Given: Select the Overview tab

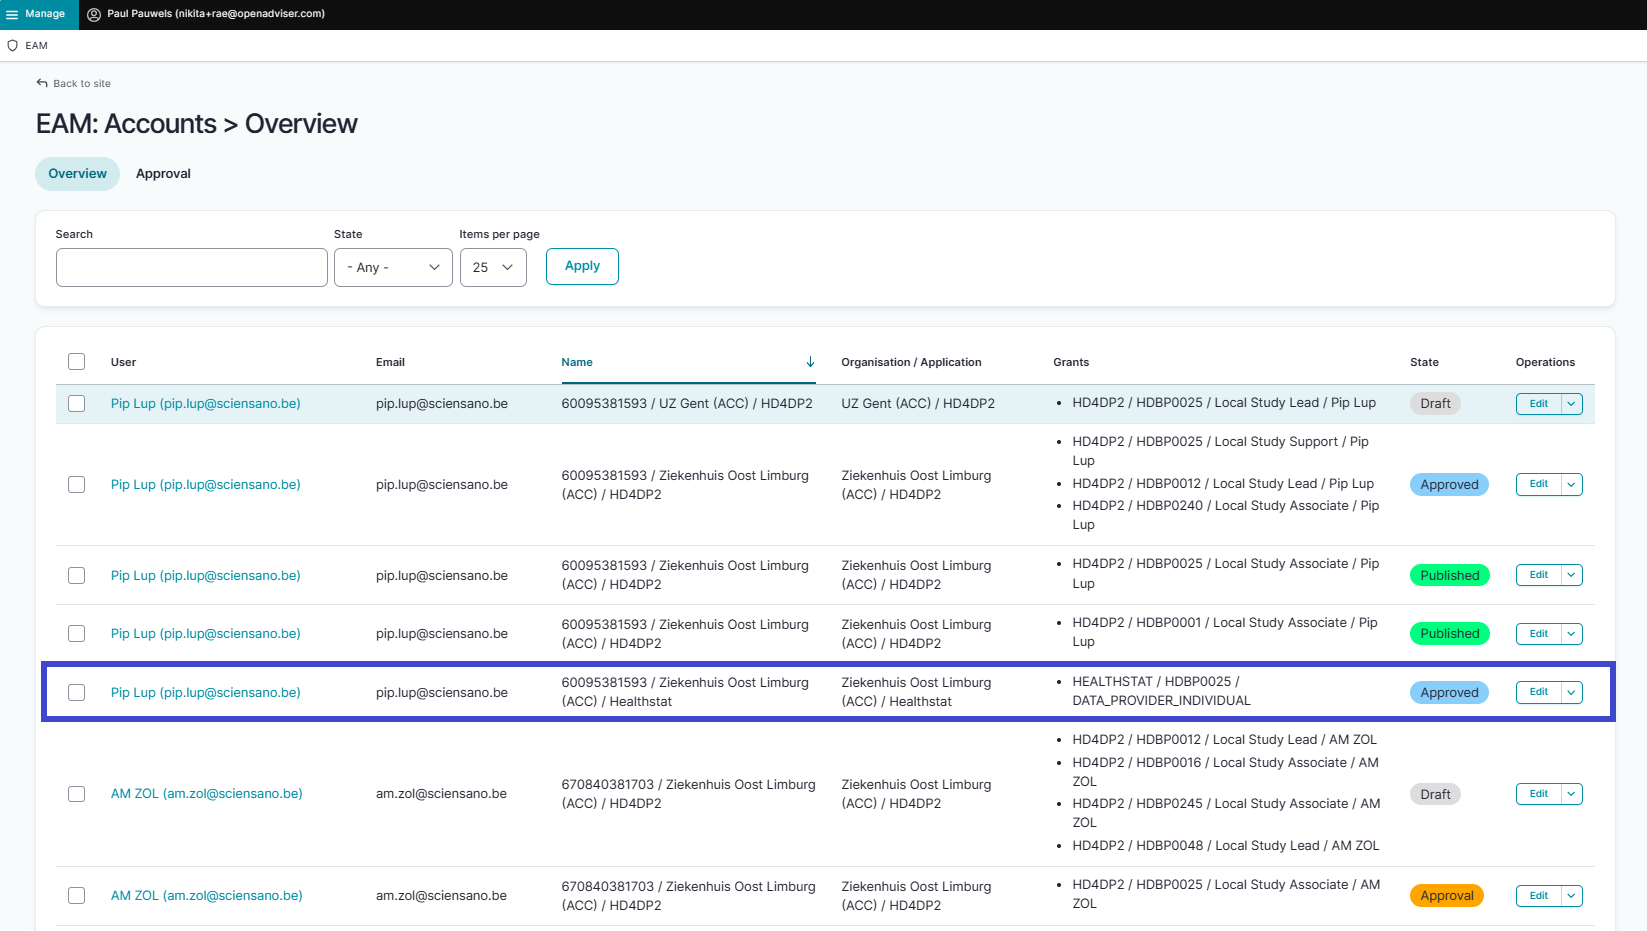Looking at the screenshot, I should point(77,174).
